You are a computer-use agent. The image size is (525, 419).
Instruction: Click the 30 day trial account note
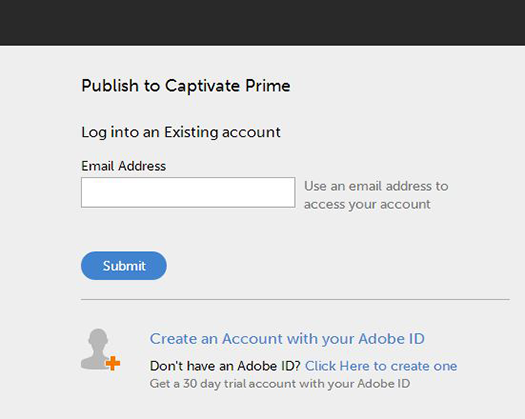point(280,384)
